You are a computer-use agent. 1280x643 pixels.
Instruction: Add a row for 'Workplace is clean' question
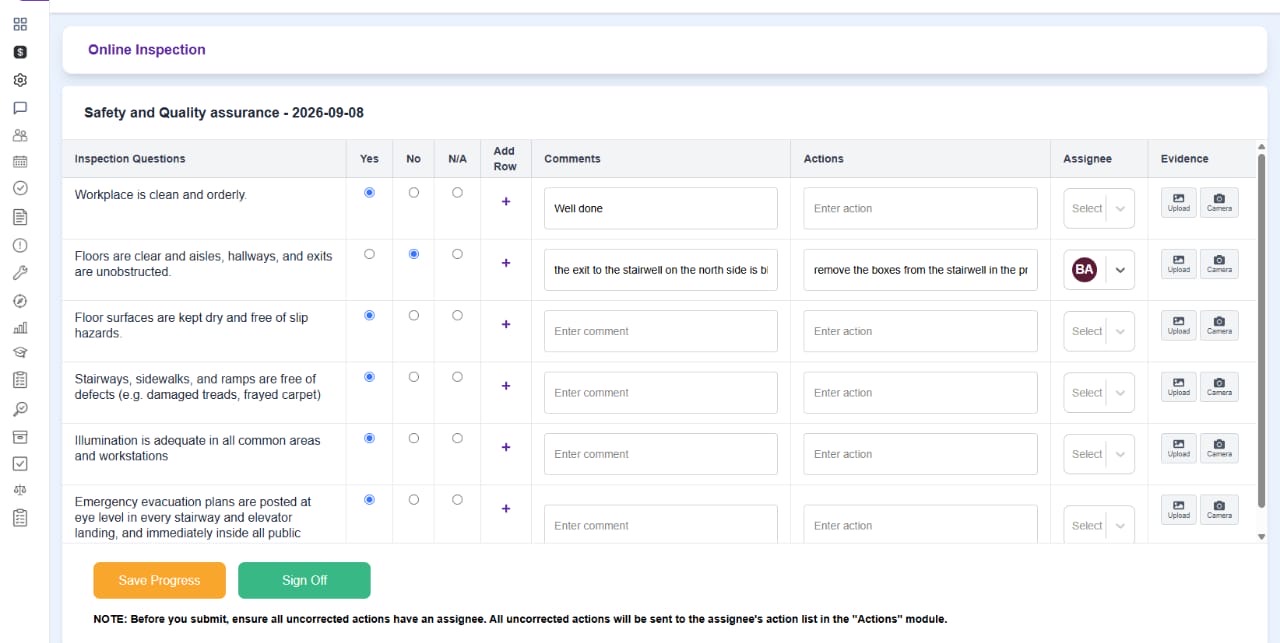(506, 202)
